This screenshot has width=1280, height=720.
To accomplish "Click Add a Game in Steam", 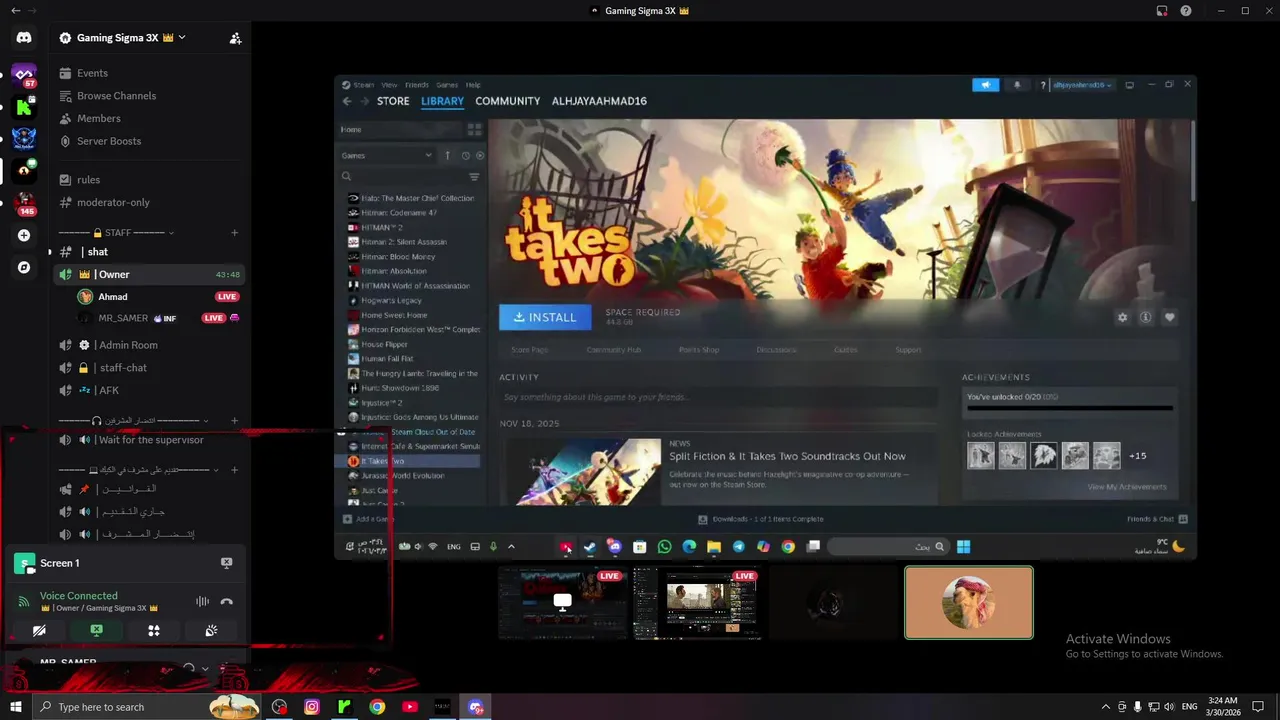I will 368,519.
